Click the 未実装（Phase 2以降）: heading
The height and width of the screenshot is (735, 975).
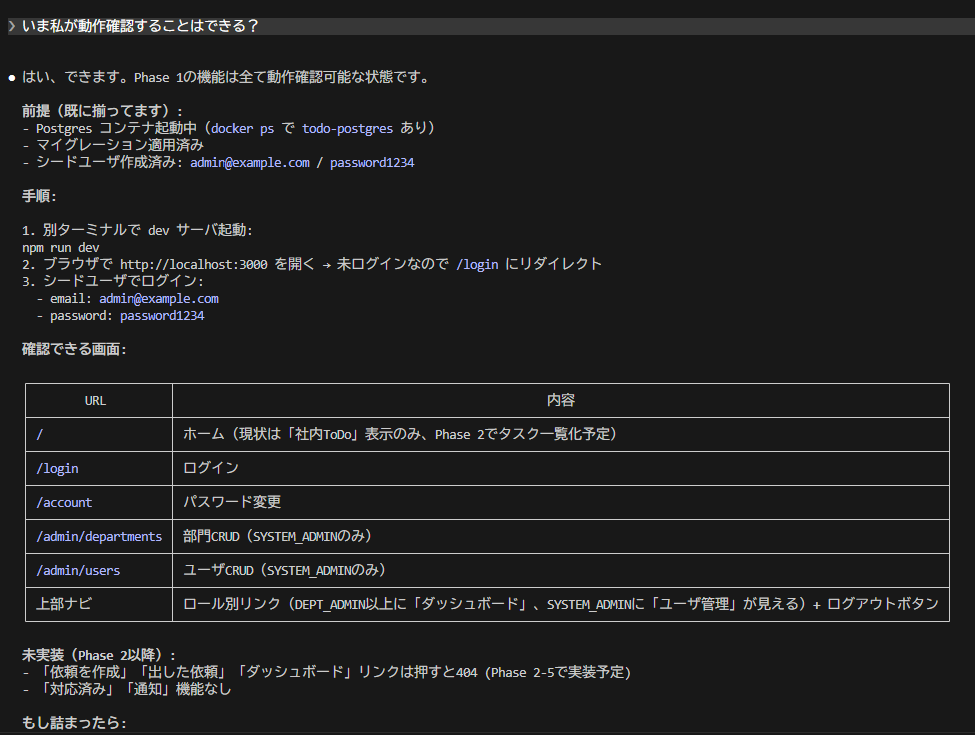pyautogui.click(x=99, y=655)
